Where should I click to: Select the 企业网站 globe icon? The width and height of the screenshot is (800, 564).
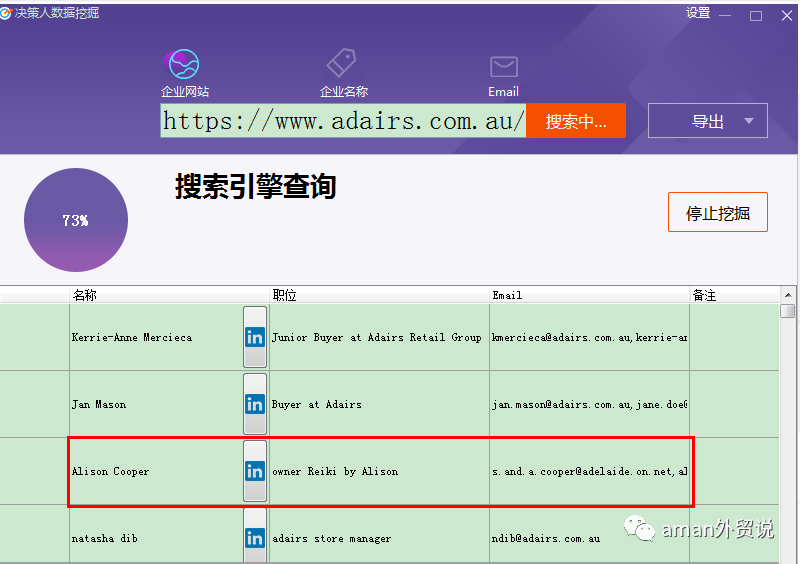point(184,64)
